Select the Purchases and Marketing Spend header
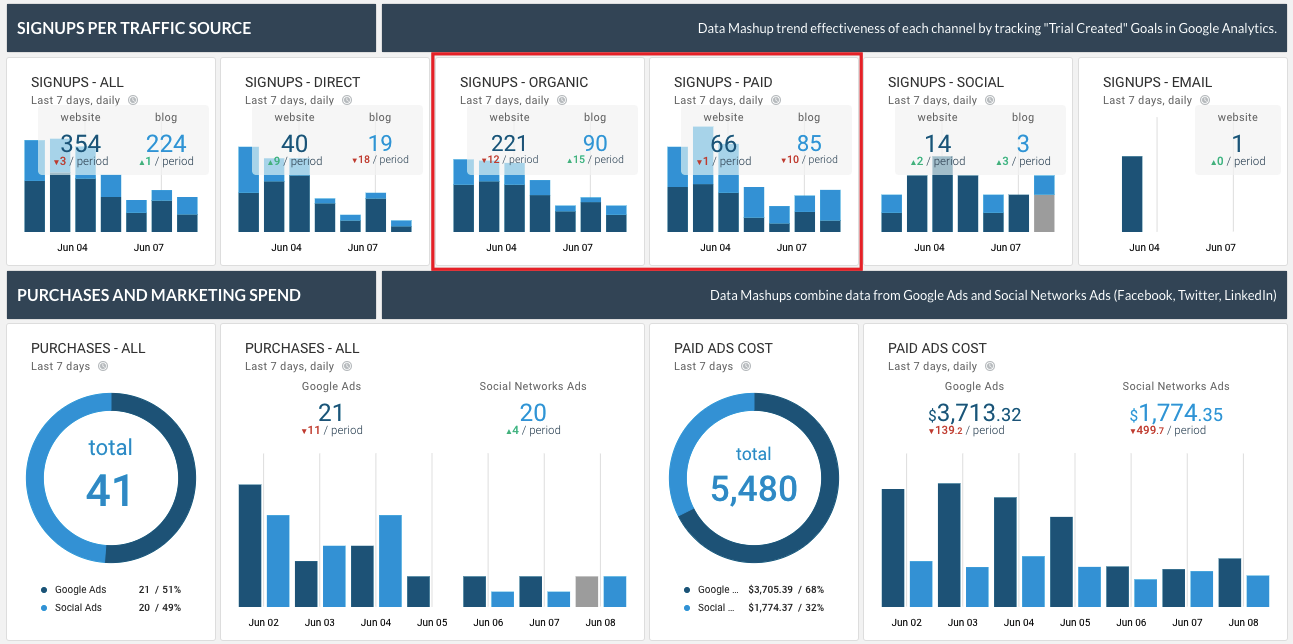 pos(159,295)
